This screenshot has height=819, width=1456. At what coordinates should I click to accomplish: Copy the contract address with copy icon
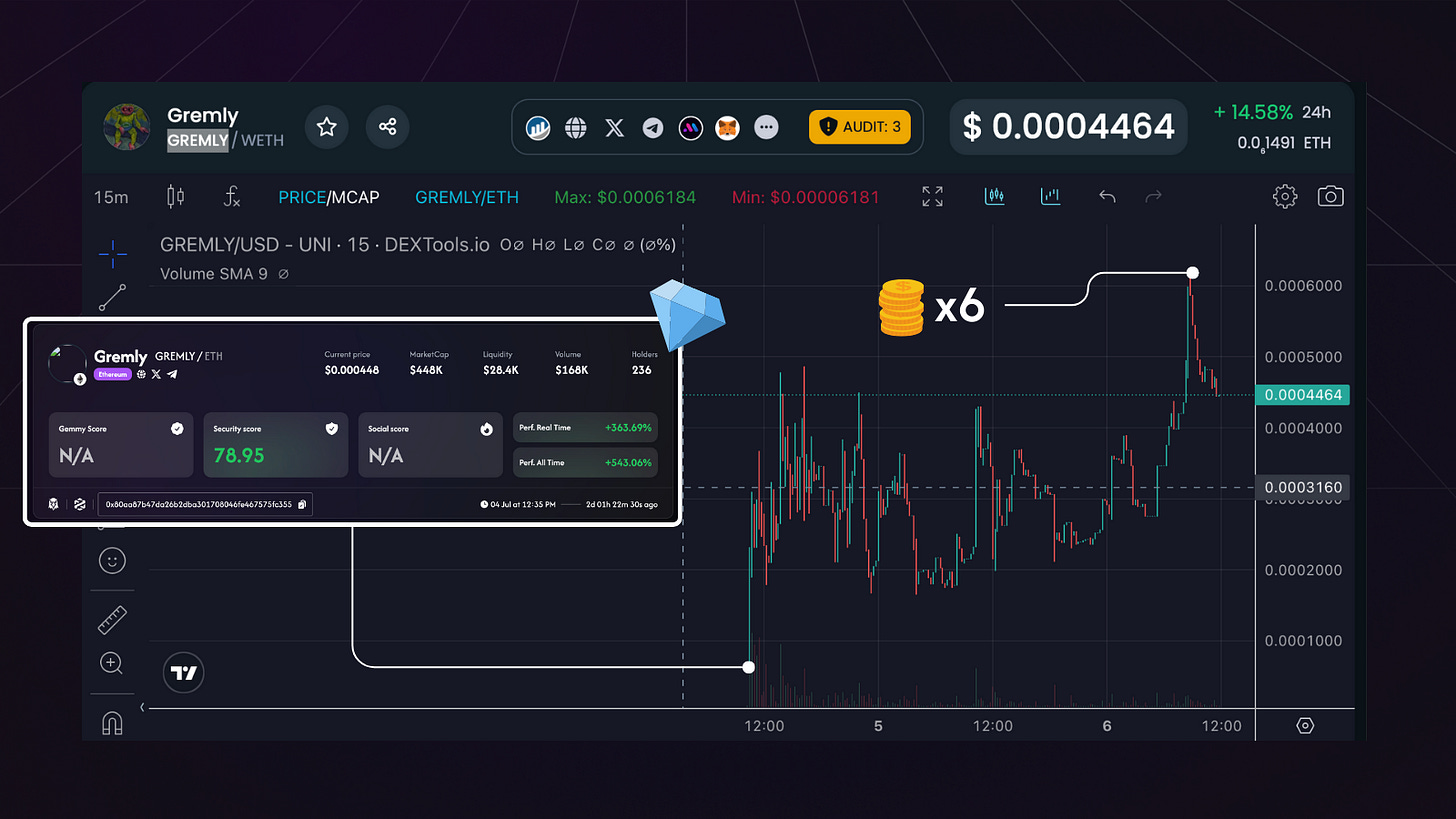pyautogui.click(x=303, y=505)
